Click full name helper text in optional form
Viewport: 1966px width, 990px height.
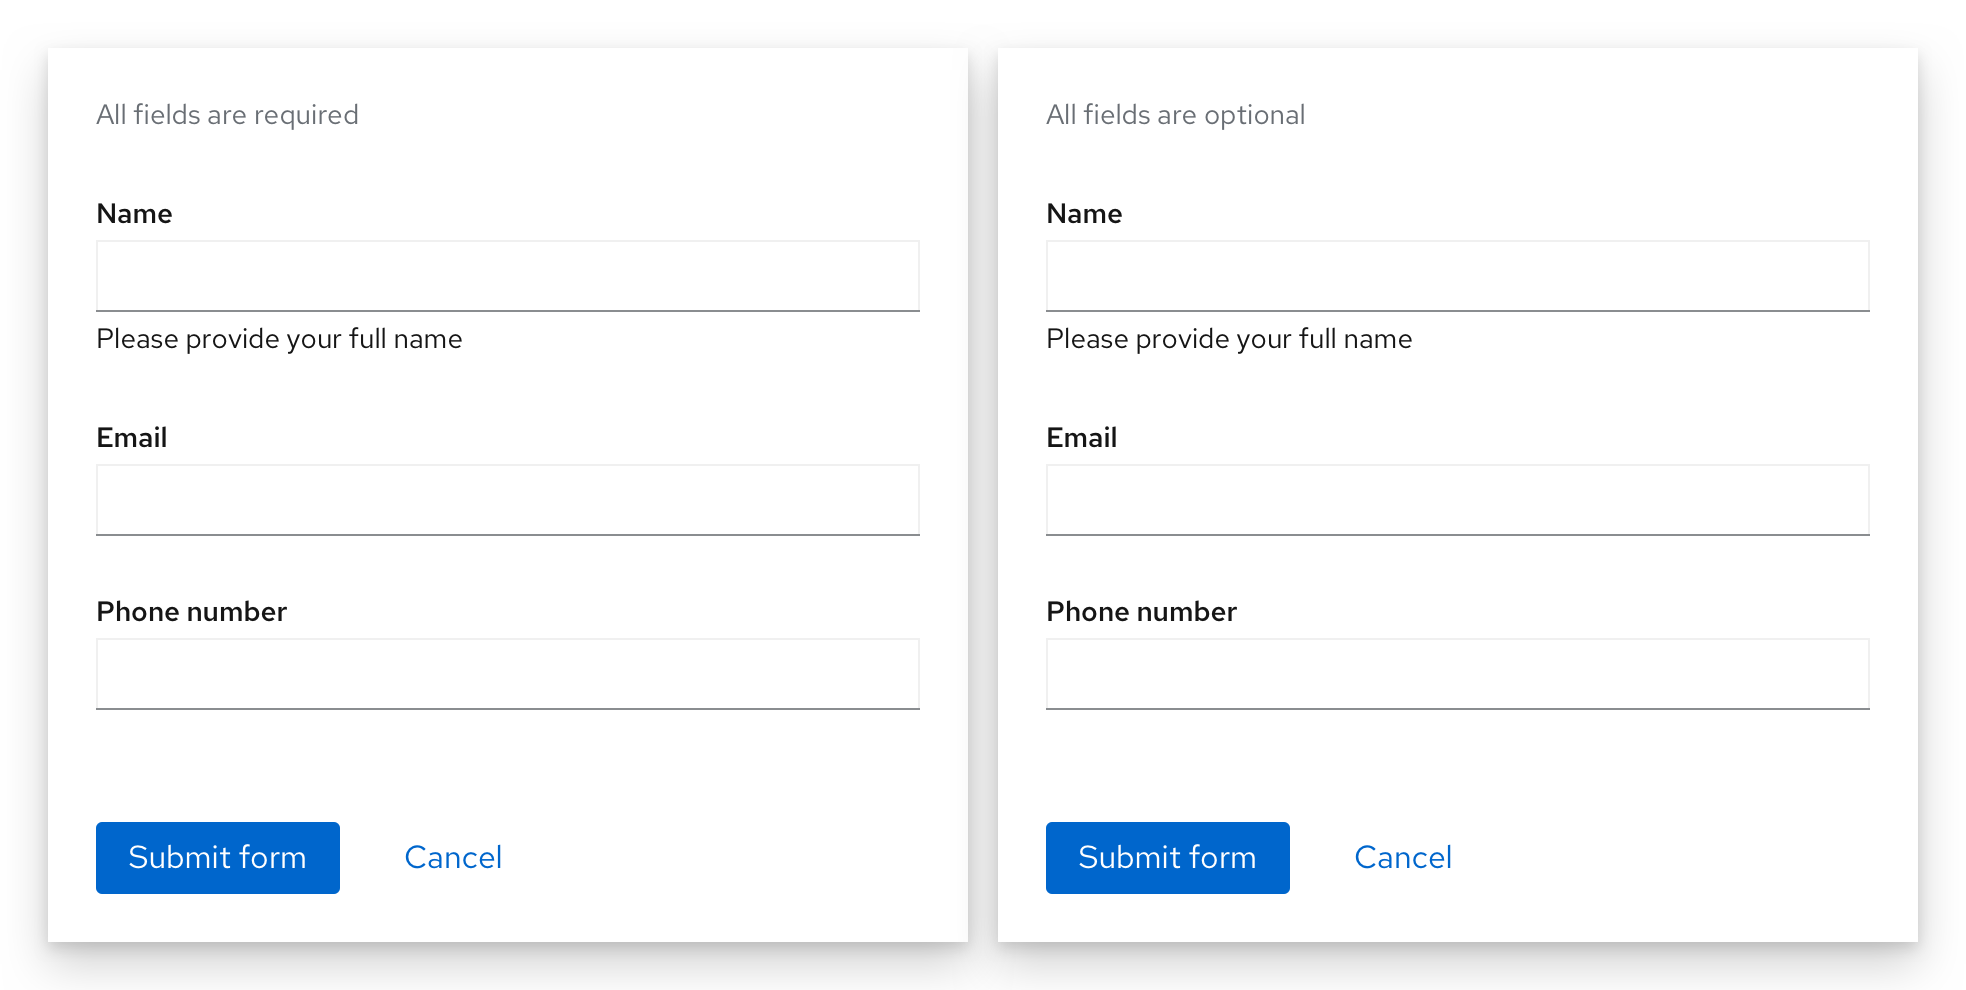click(x=1229, y=340)
